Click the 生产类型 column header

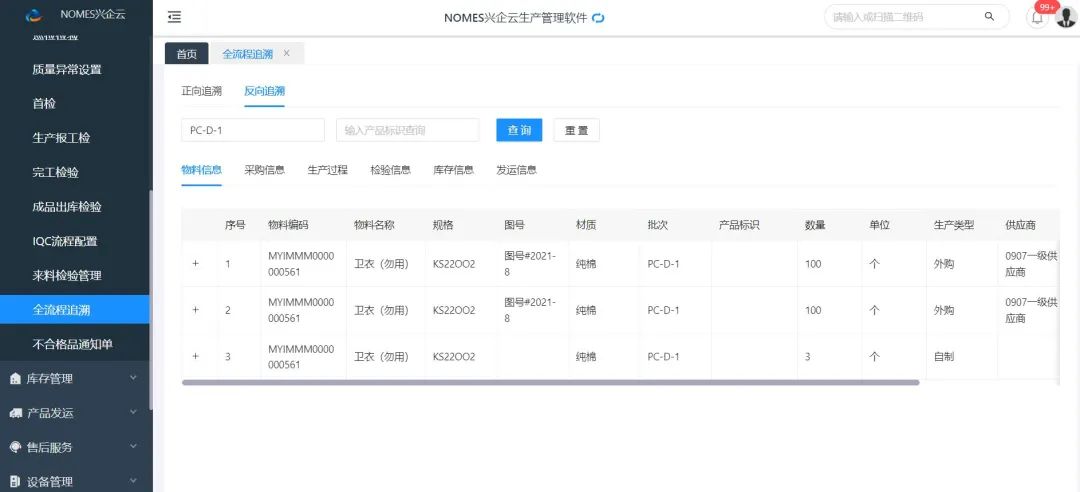tap(954, 225)
